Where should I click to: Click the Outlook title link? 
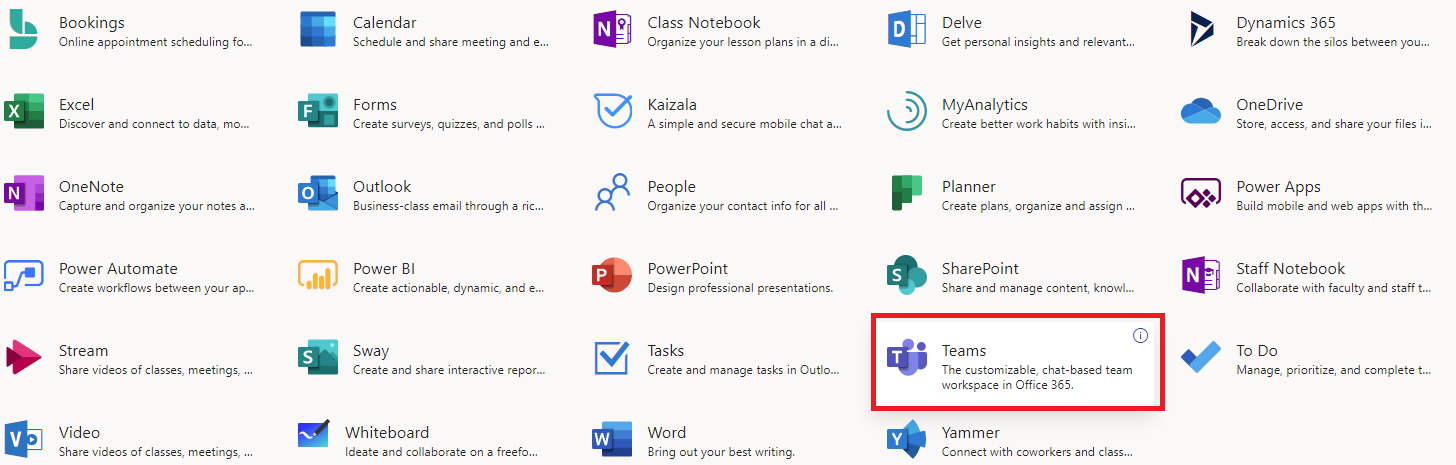click(382, 186)
